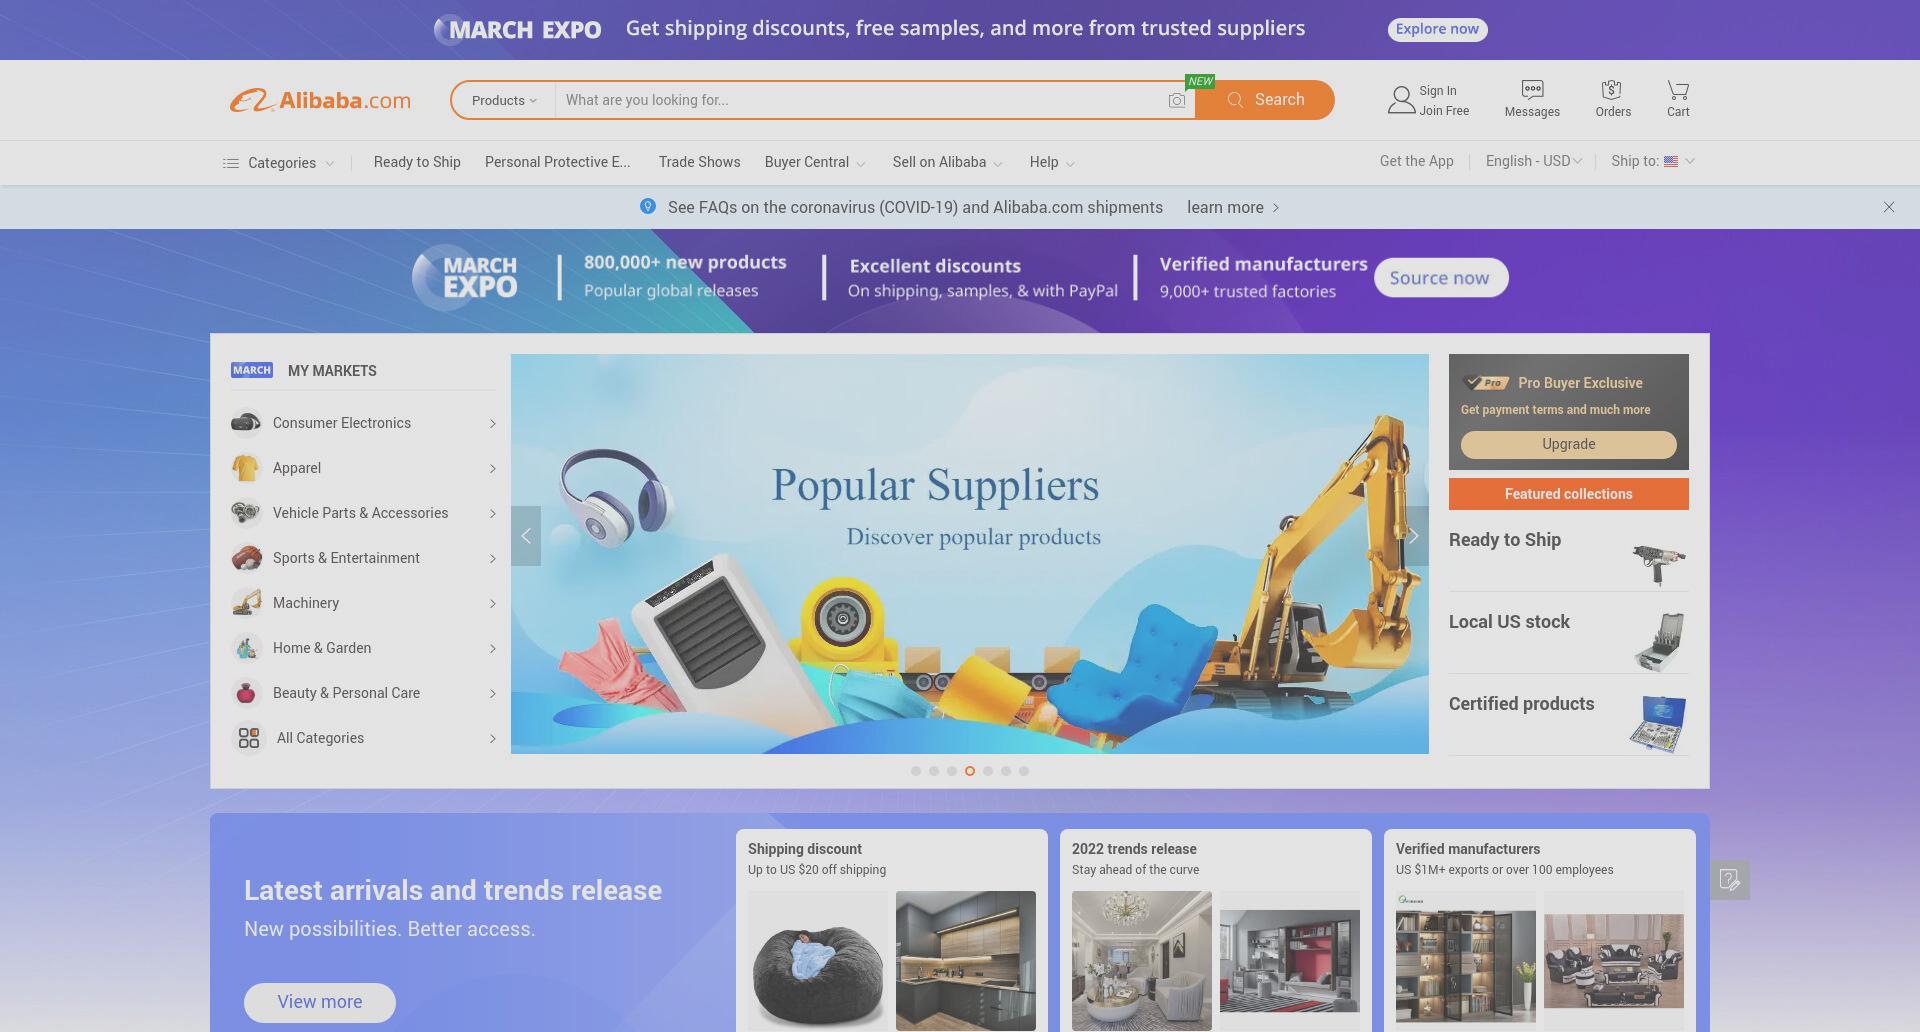Select the fifth carousel indicator dot
Screen dimensions: 1920x1032
(x=988, y=771)
